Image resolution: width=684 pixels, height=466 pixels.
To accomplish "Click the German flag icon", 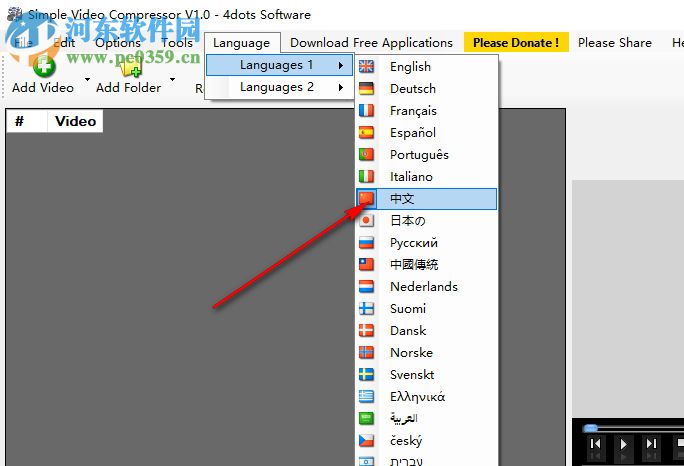I will click(366, 89).
